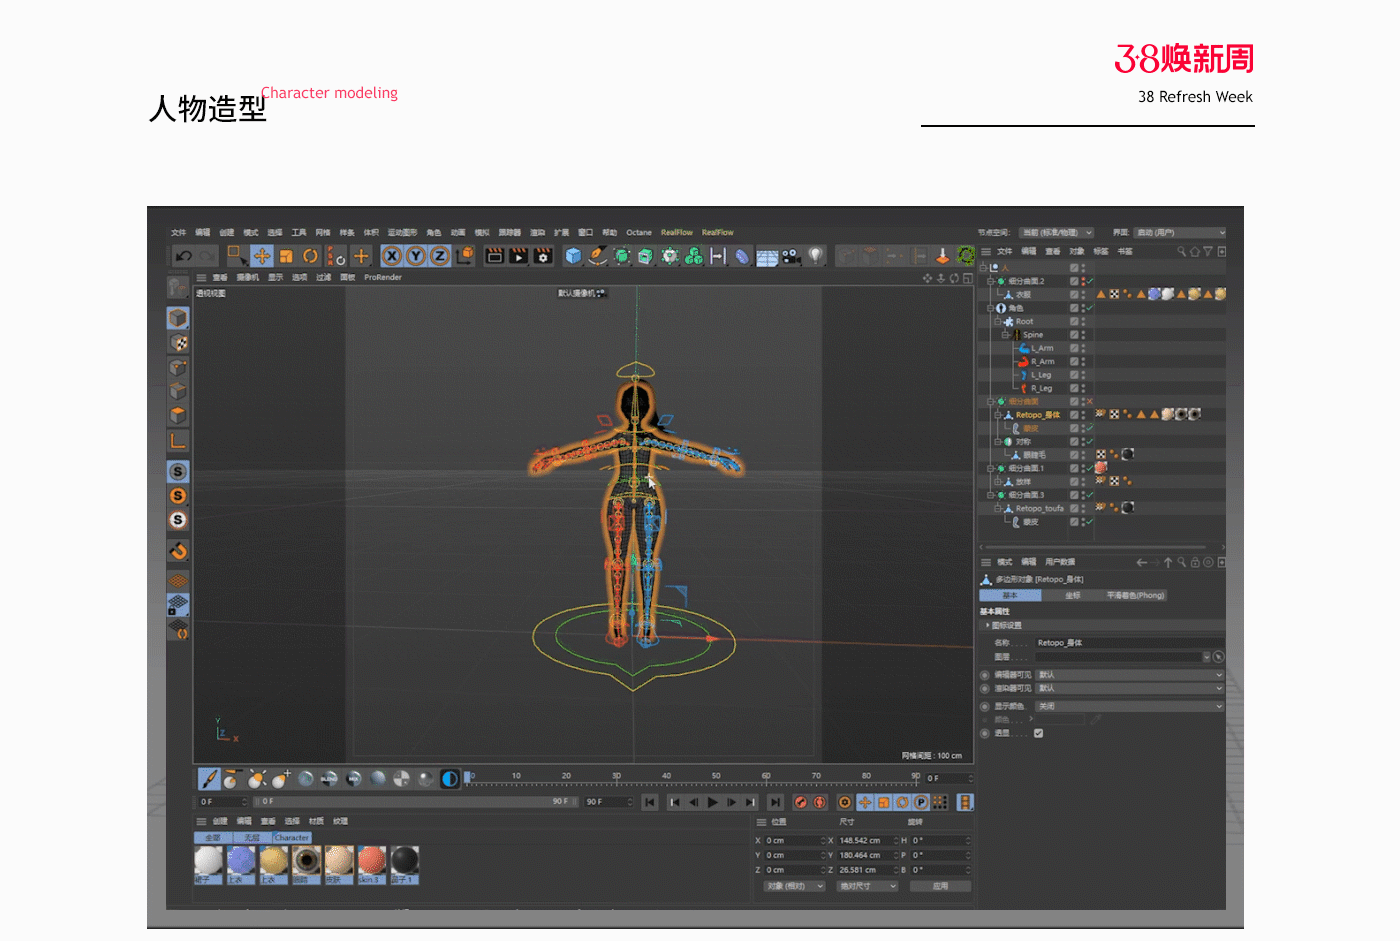Open the 摄像机 viewport menu
This screenshot has height=941, width=1400.
248,277
